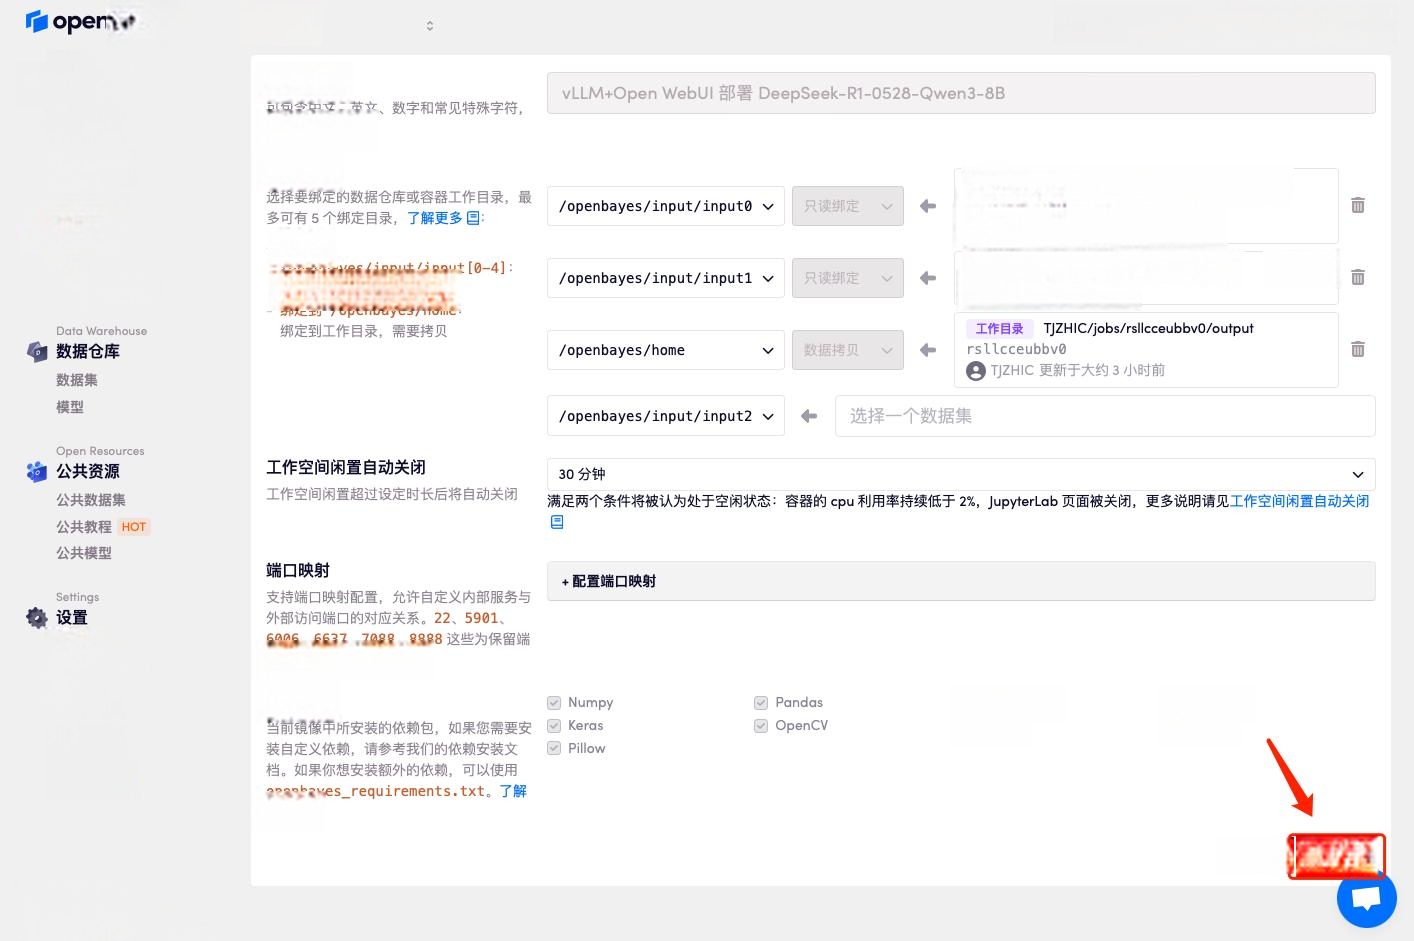Toggle the Keras checkbox
Screen dimensions: 1414x941
(x=554, y=726)
